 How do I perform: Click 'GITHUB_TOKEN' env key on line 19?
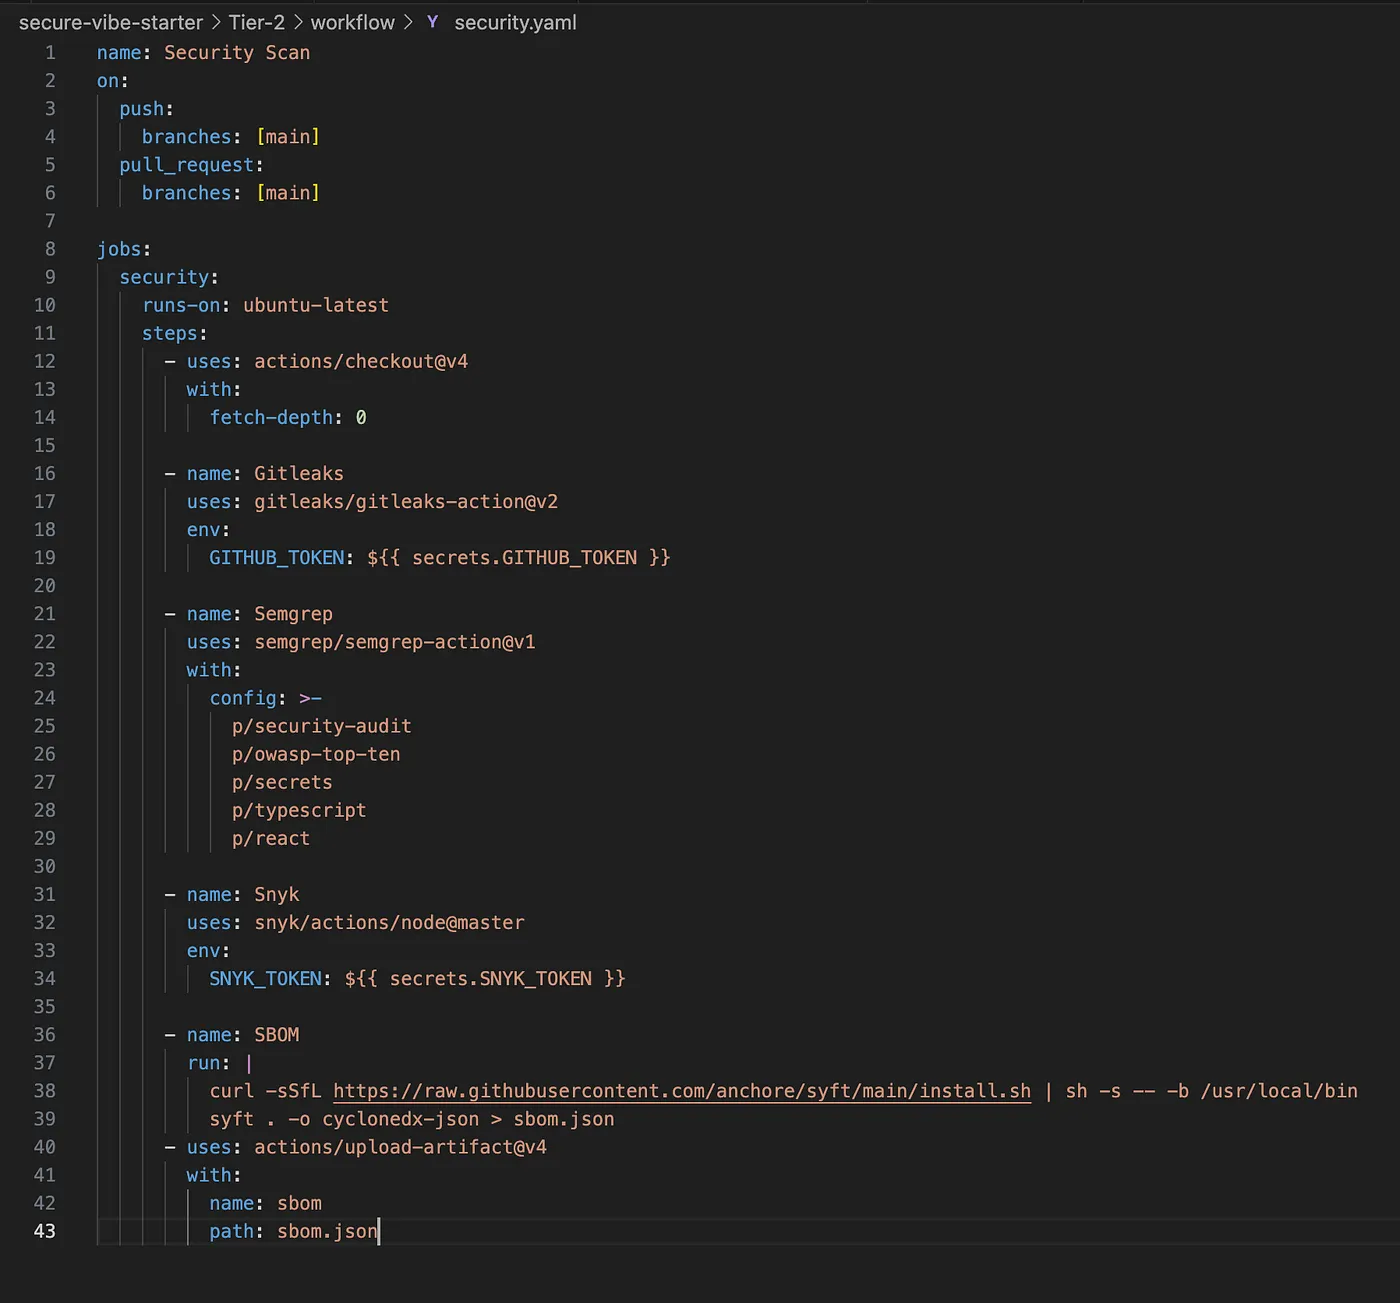coord(276,557)
